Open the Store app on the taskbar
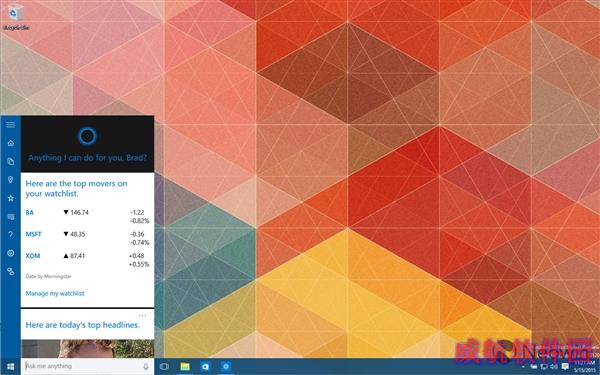 [205, 367]
